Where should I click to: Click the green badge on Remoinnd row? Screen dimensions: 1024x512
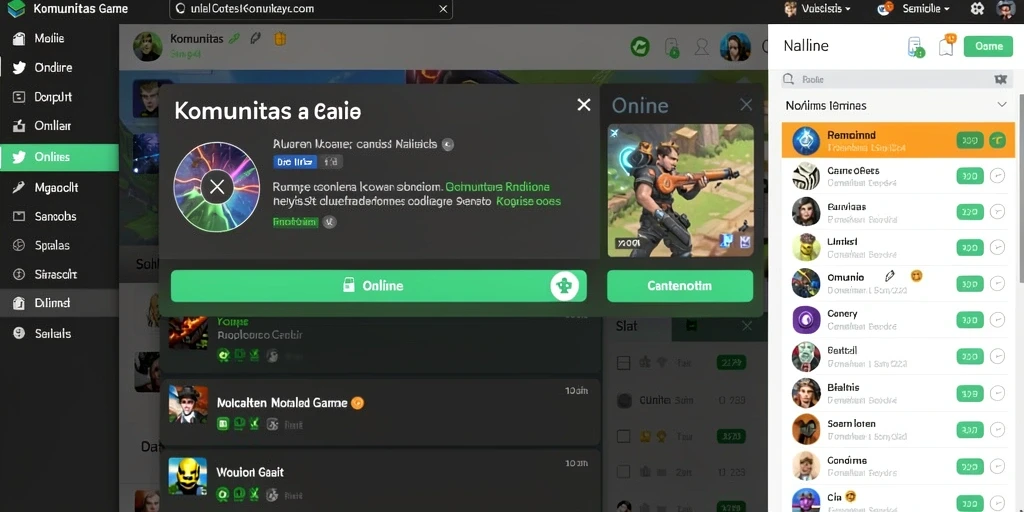(x=970, y=140)
